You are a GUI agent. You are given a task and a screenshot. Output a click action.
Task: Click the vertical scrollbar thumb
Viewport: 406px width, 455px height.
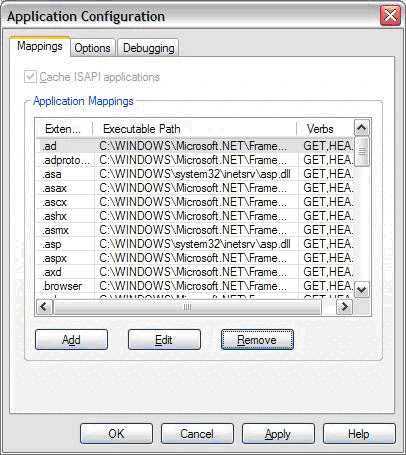pyautogui.click(x=362, y=151)
